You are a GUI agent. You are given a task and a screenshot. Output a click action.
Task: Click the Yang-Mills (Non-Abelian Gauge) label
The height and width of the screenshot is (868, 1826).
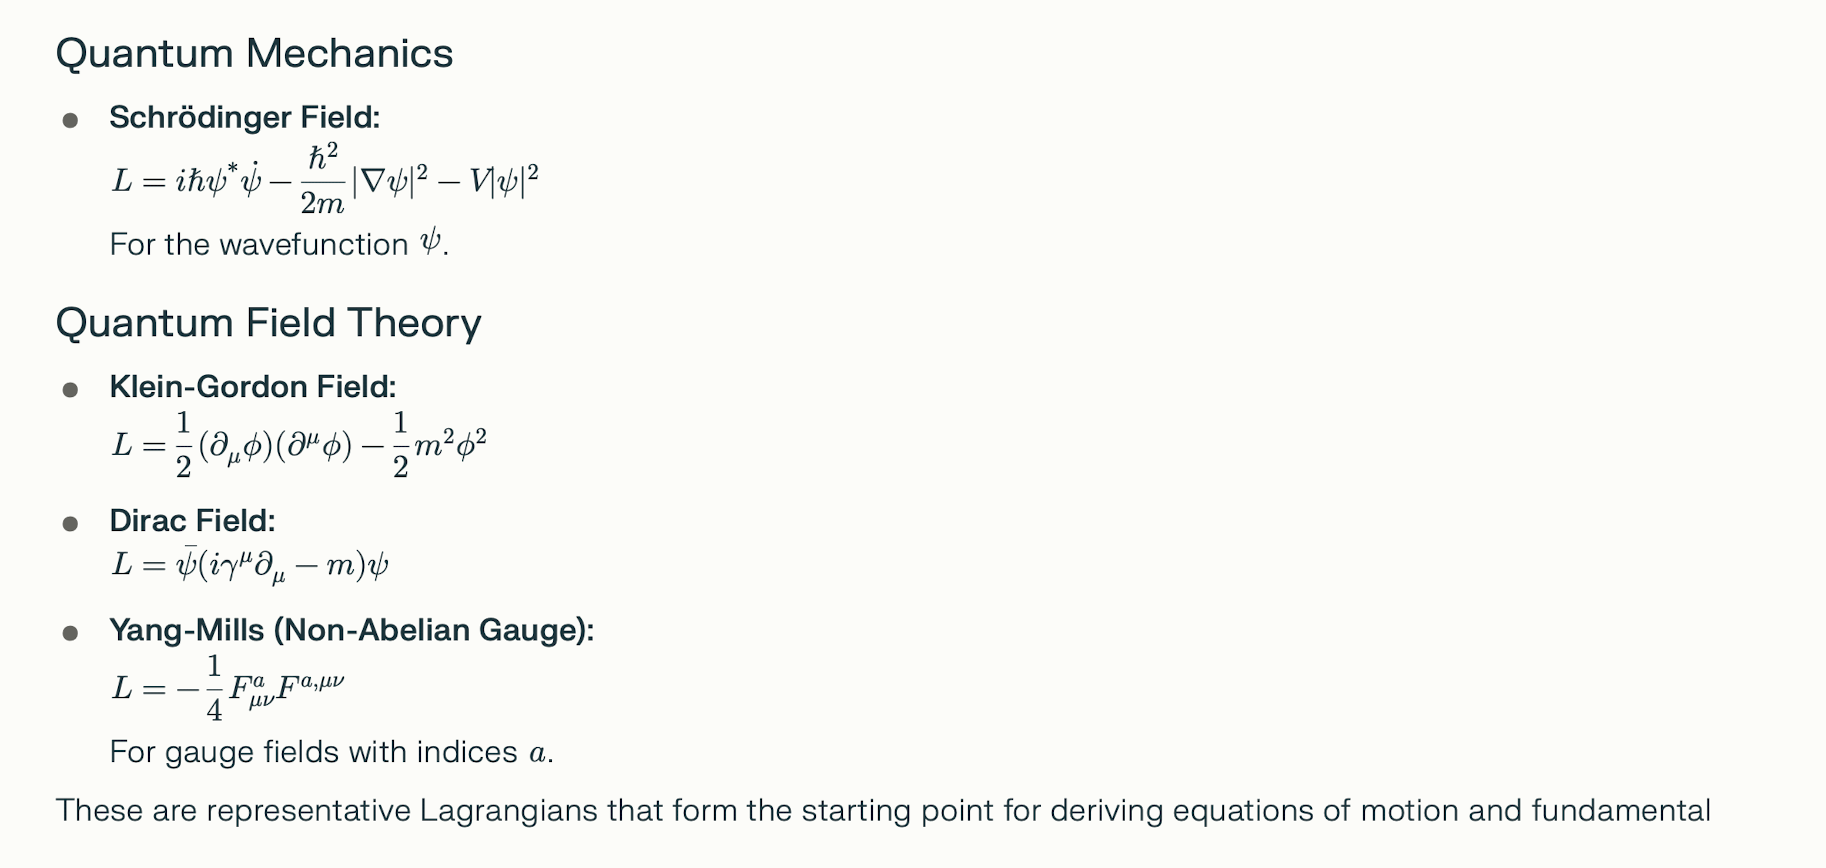click(x=351, y=631)
